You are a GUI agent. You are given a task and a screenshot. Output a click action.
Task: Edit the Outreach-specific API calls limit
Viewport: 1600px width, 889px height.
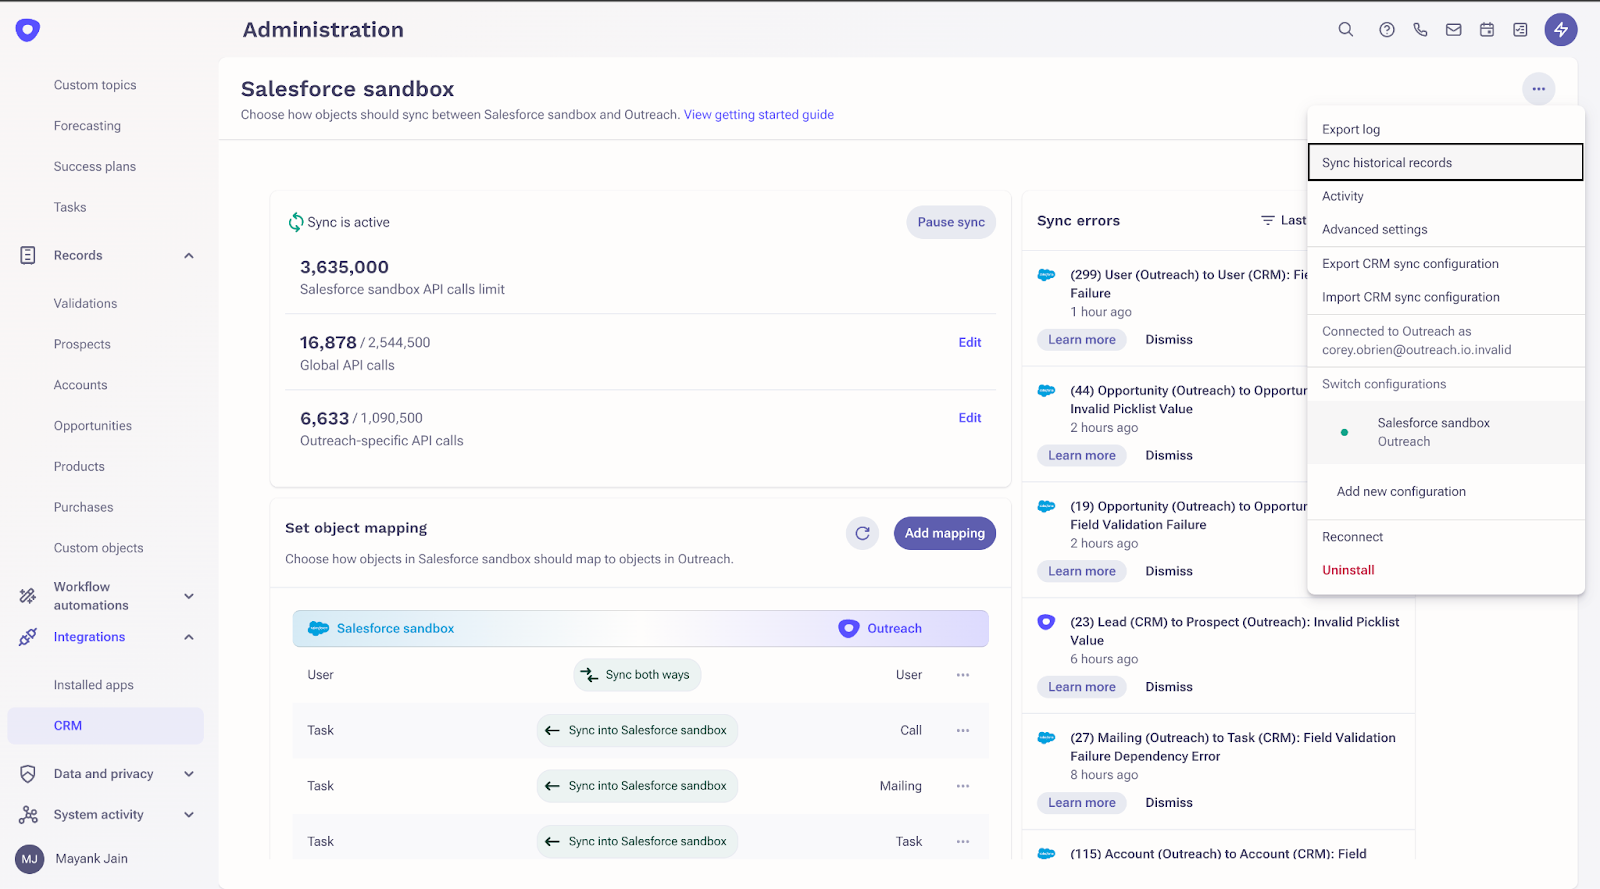[x=970, y=418]
